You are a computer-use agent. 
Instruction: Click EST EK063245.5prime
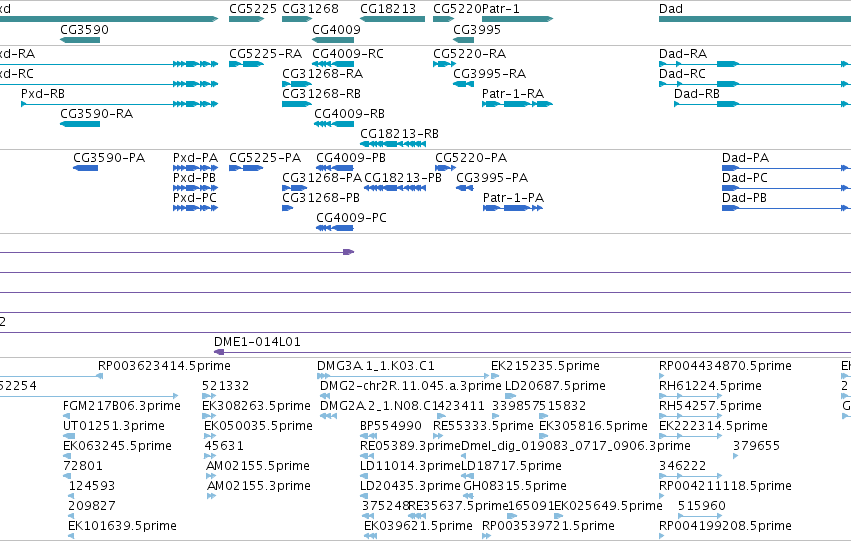(66, 456)
